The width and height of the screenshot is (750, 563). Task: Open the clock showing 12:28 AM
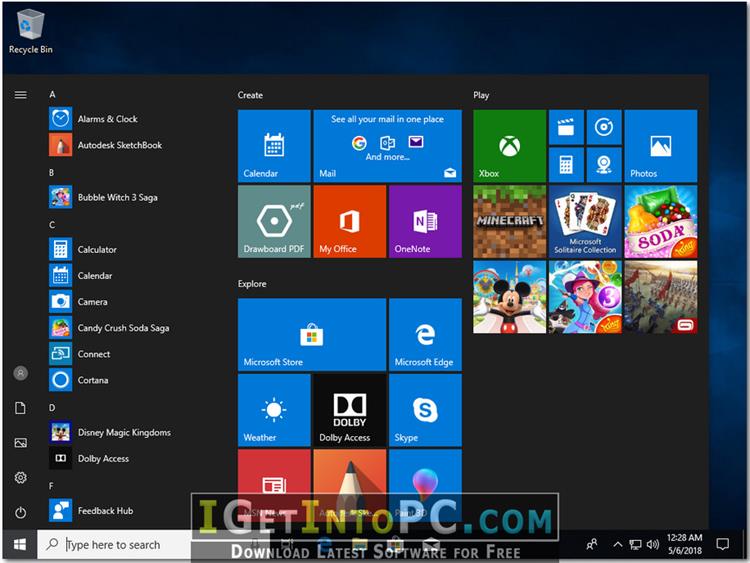(684, 544)
